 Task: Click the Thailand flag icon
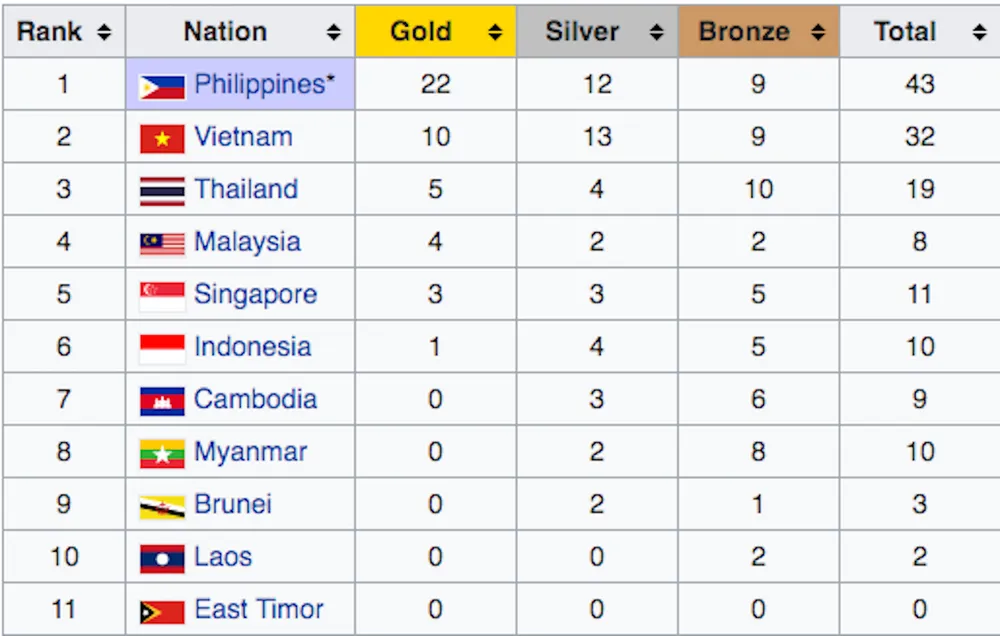pyautogui.click(x=162, y=191)
